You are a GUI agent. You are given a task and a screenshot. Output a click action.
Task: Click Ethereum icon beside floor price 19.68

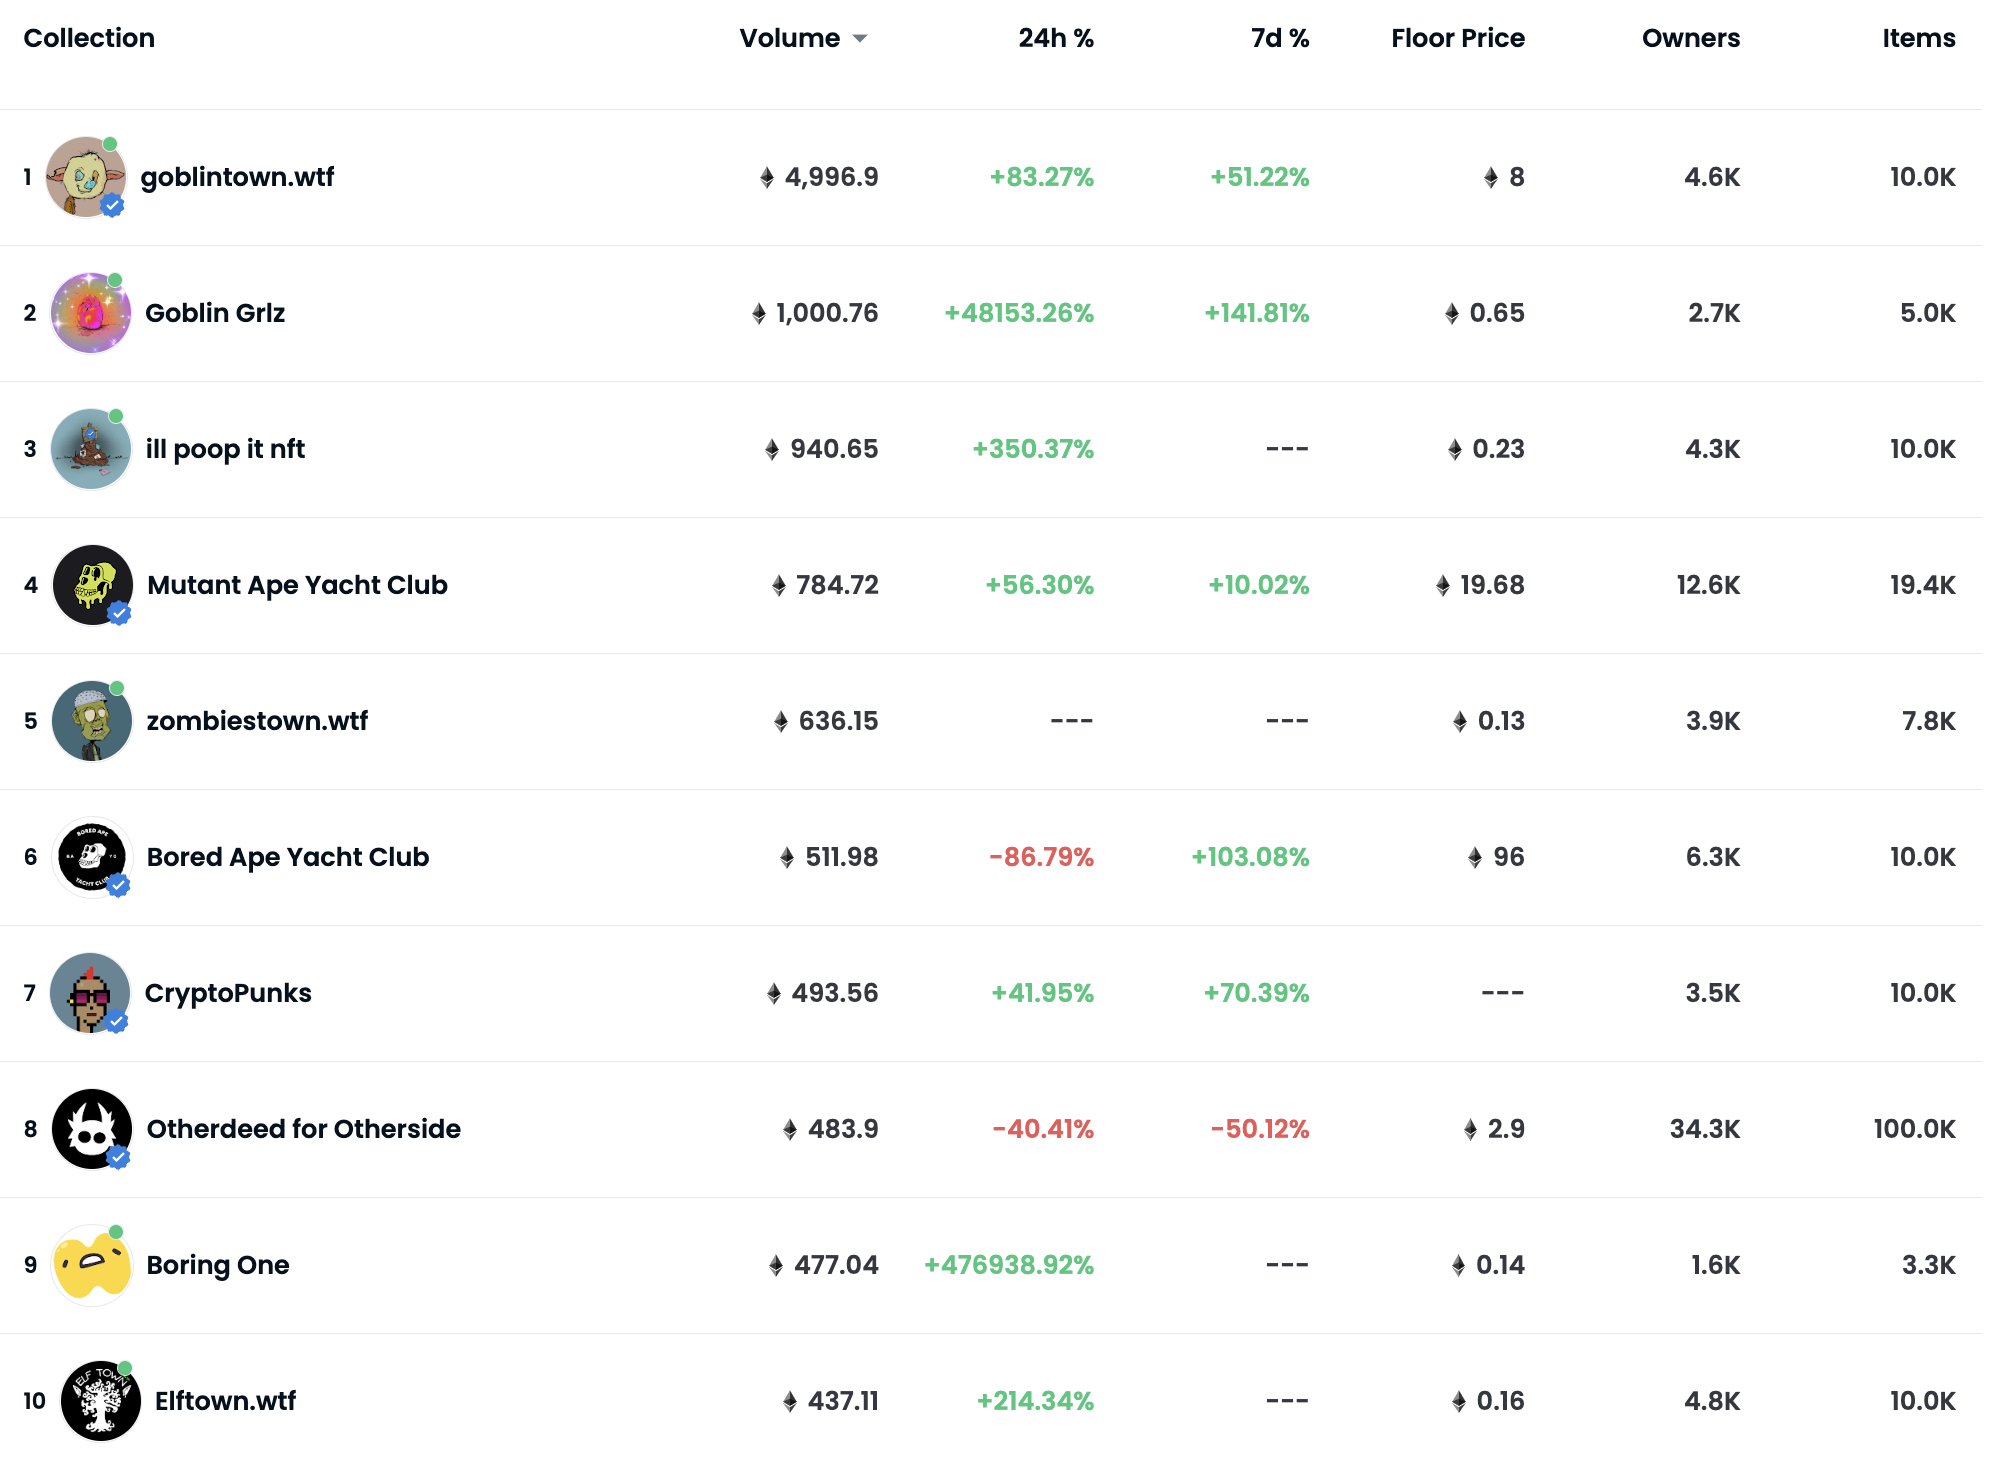[1443, 586]
